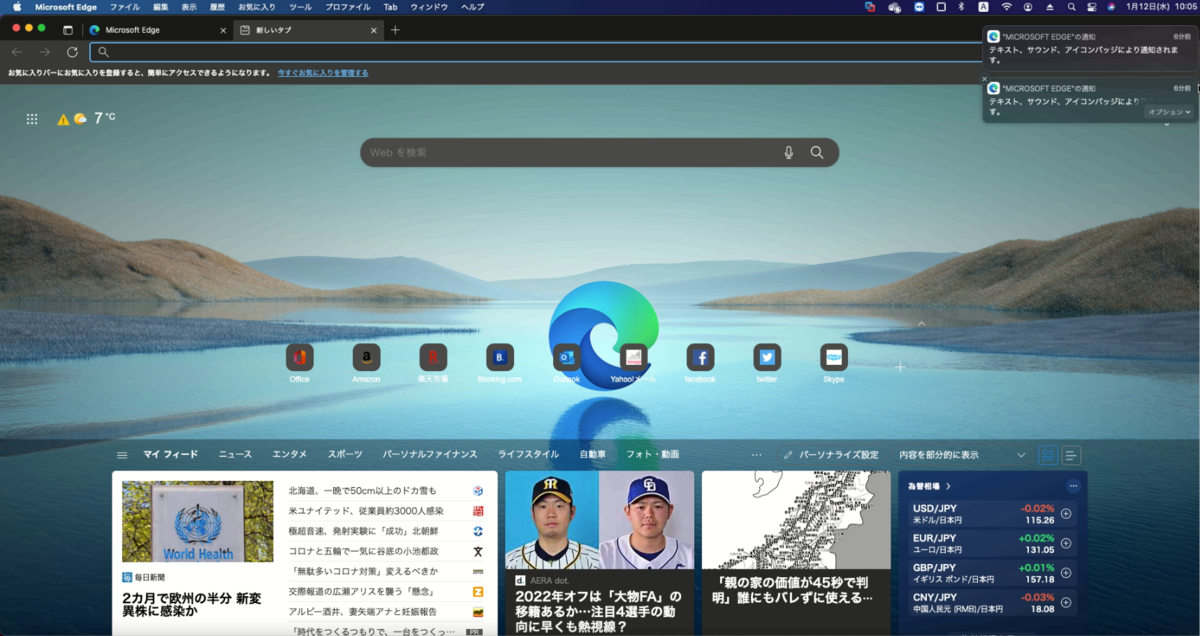This screenshot has width=1200, height=636.
Task: Click the magnifier icon in Web search box
Action: pos(817,152)
